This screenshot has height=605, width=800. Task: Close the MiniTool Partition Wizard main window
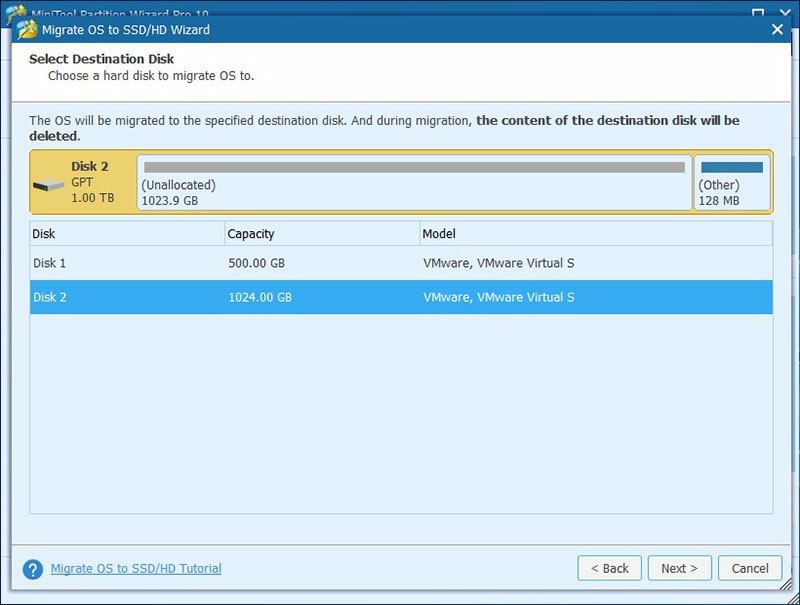pyautogui.click(x=786, y=12)
